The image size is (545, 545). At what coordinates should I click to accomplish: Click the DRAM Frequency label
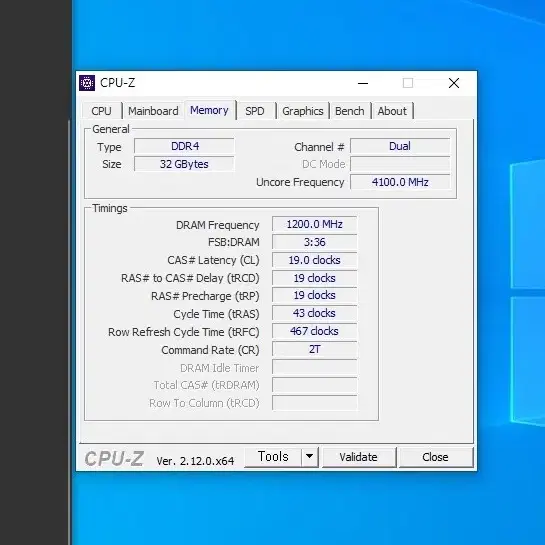pos(218,225)
